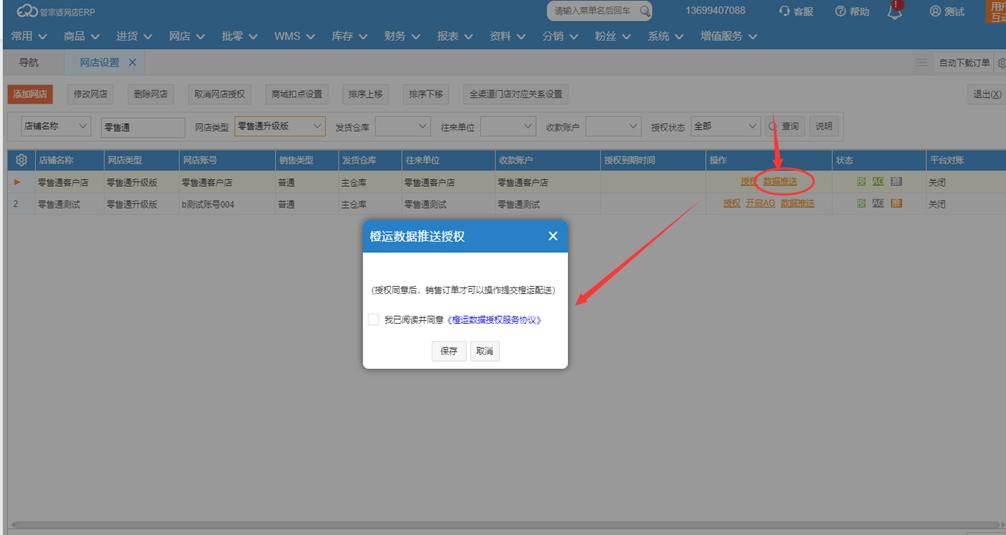1006x535 pixels.
Task: Open the 测试 user account icon
Action: pos(935,11)
